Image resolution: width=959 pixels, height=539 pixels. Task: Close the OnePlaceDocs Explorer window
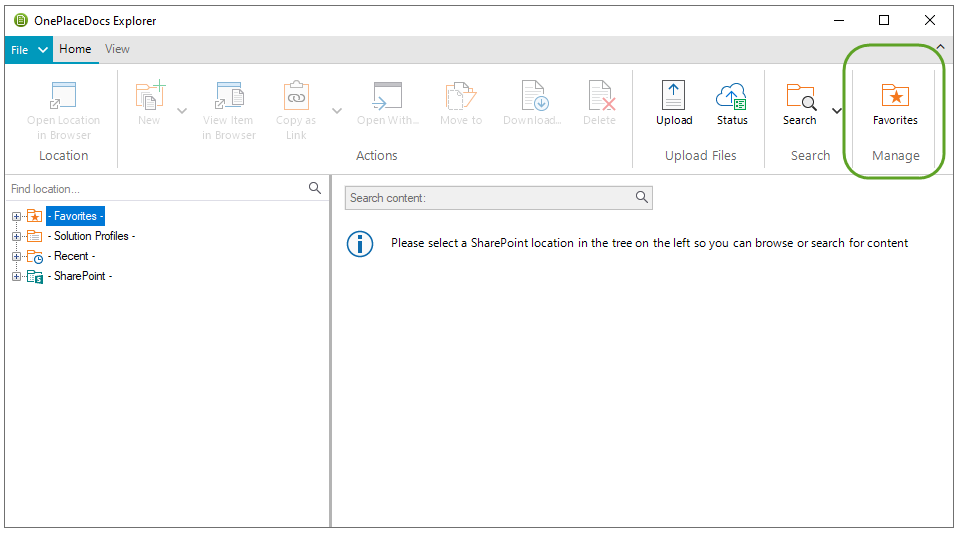(x=930, y=20)
